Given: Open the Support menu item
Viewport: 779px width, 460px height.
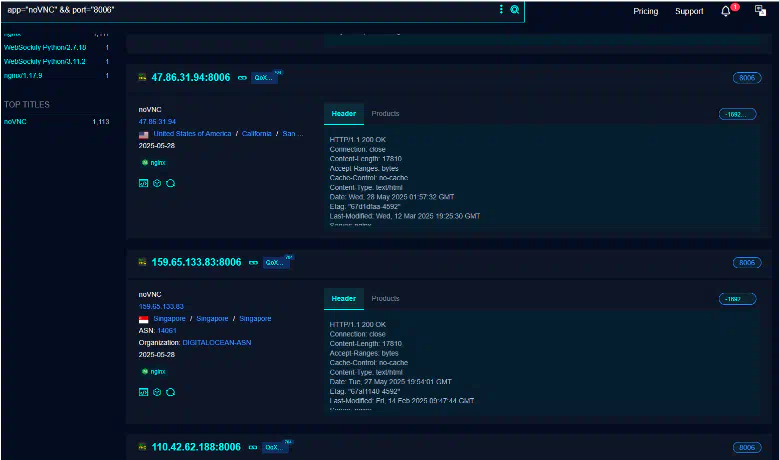Looking at the screenshot, I should pyautogui.click(x=689, y=11).
